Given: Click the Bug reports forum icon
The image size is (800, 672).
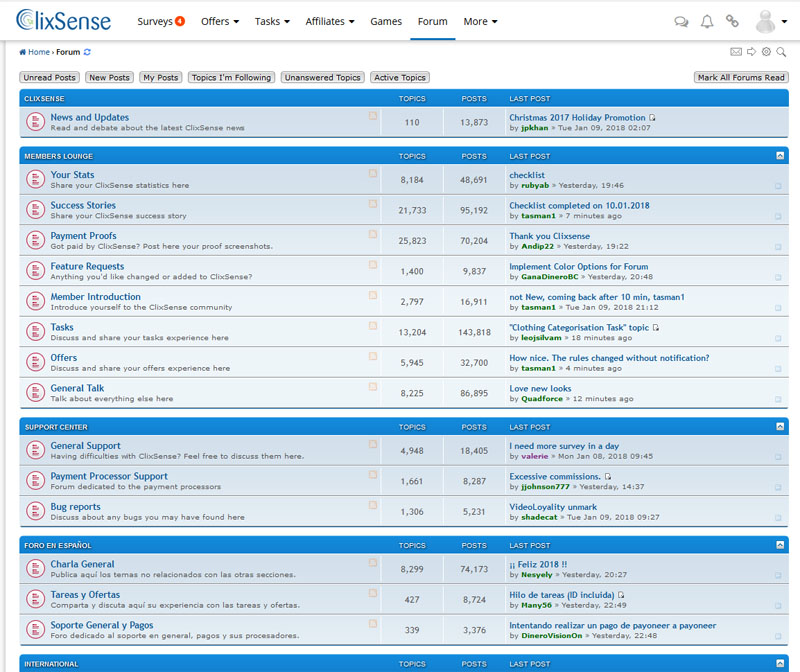Looking at the screenshot, I should (36, 511).
